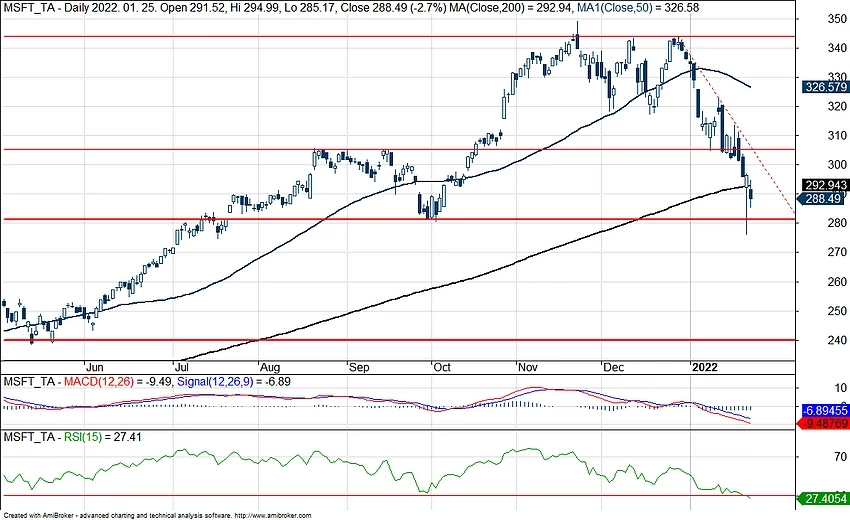Image resolution: width=850 pixels, height=520 pixels.
Task: Click the 310 price axis label
Action: click(x=837, y=136)
